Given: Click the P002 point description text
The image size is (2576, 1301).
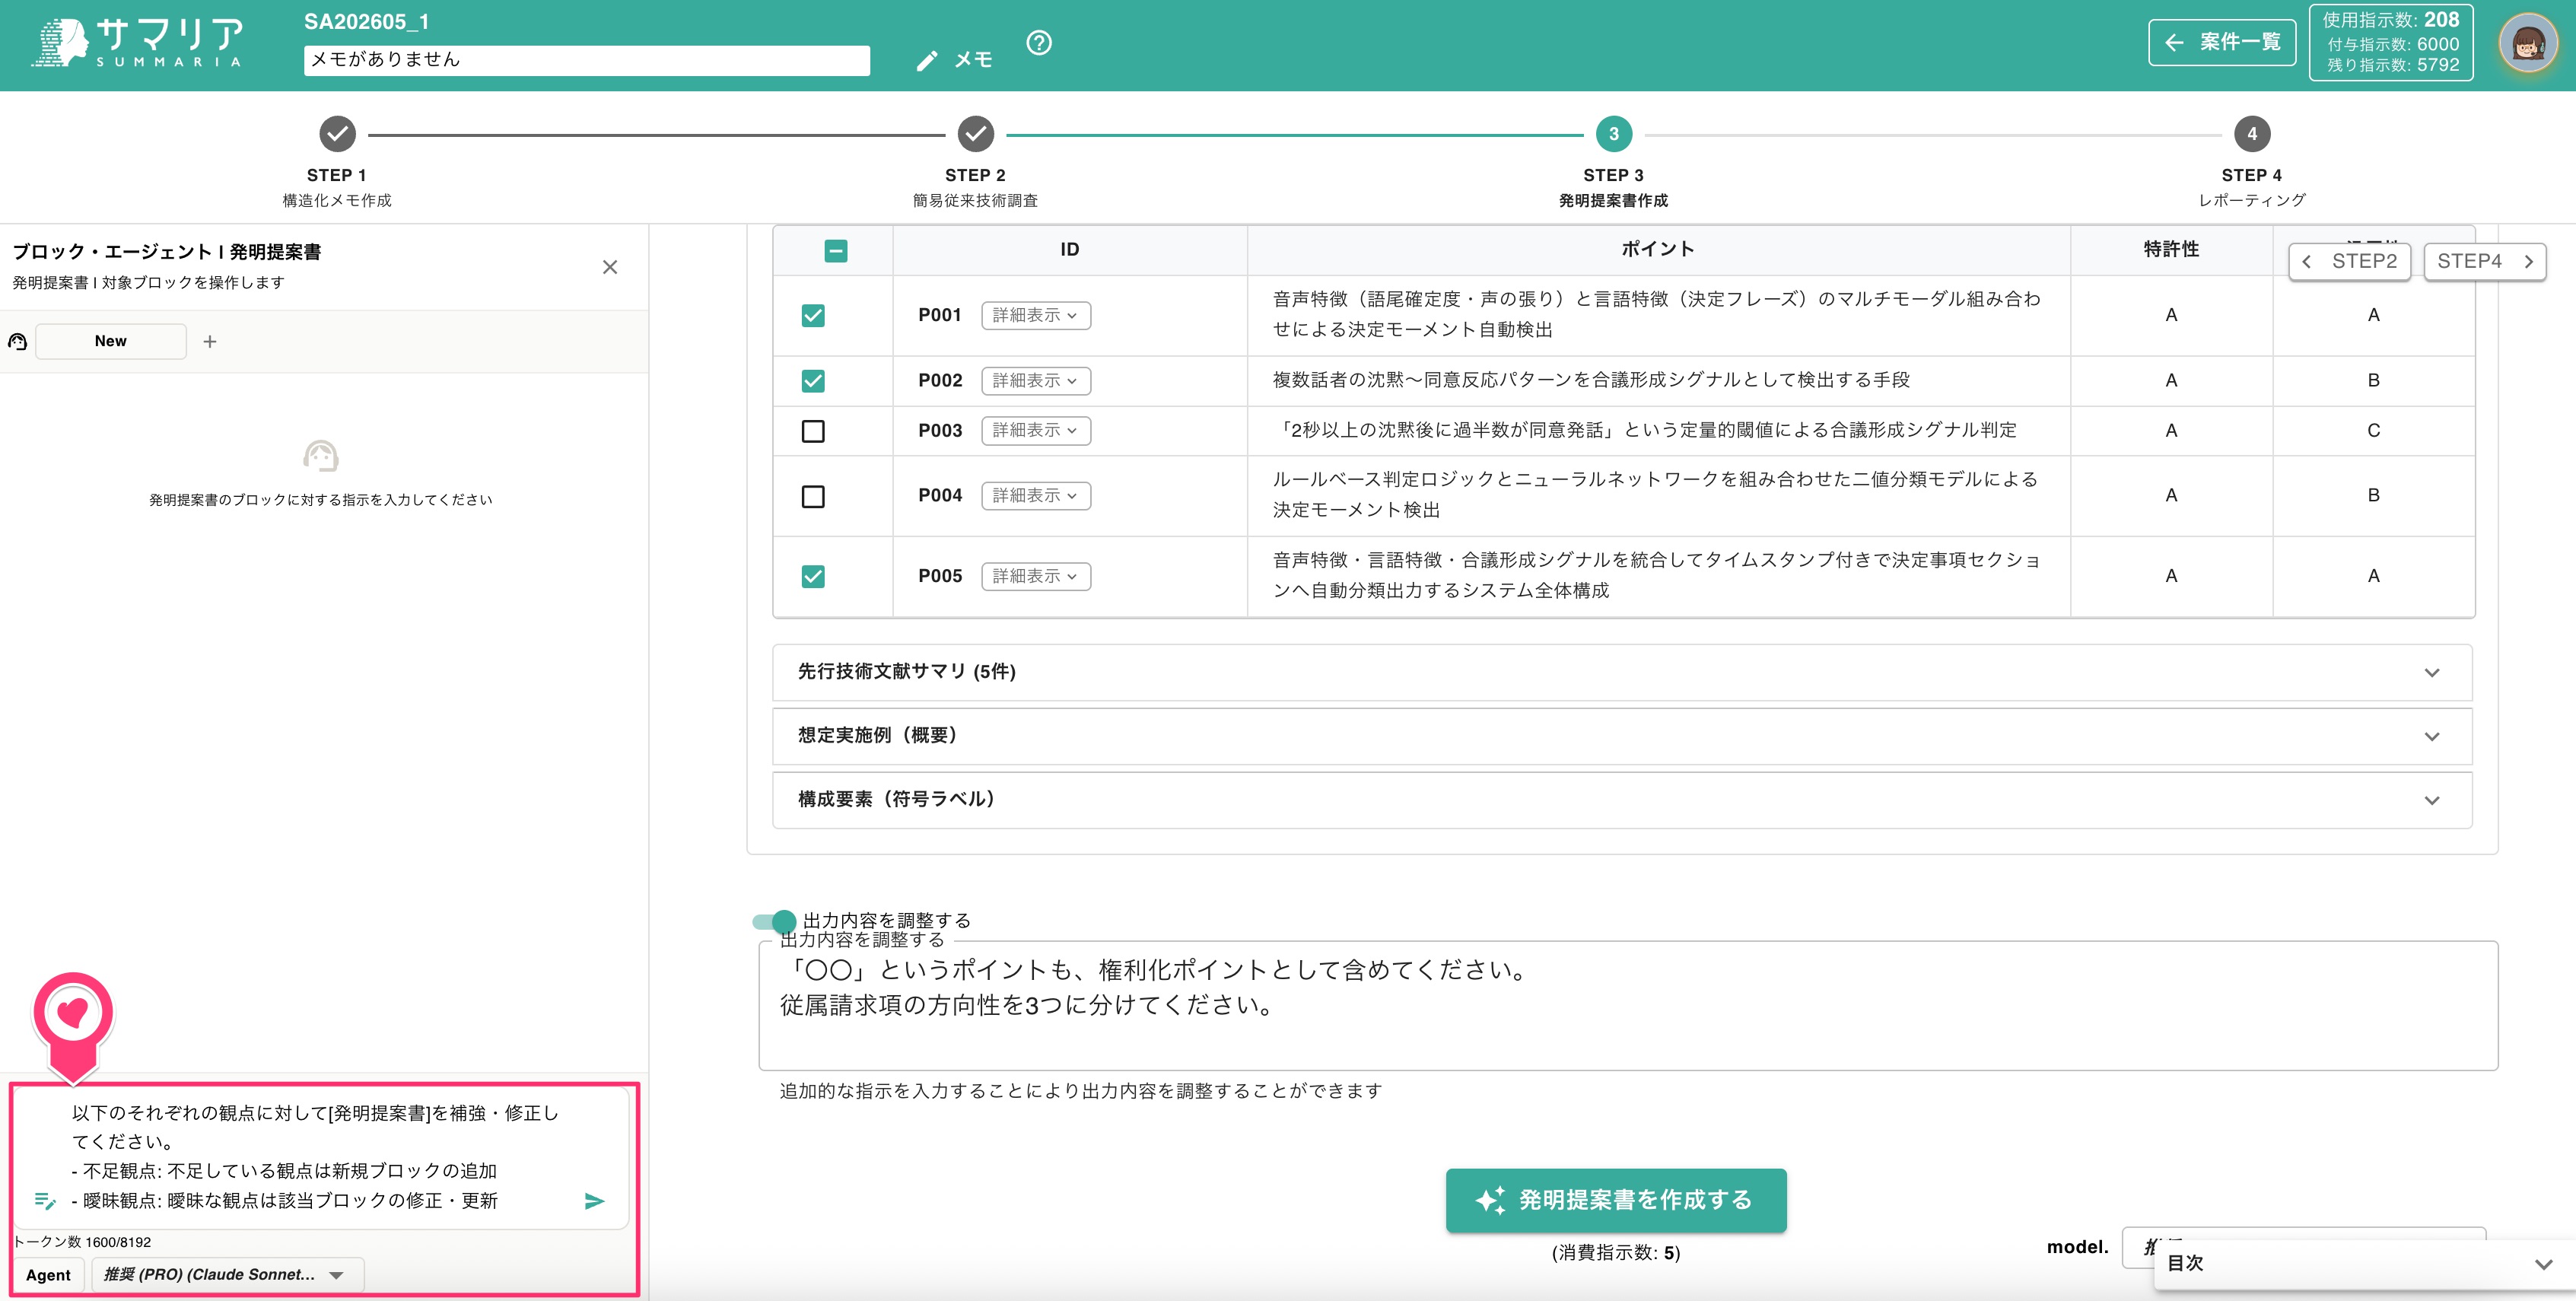Looking at the screenshot, I should pos(1591,381).
